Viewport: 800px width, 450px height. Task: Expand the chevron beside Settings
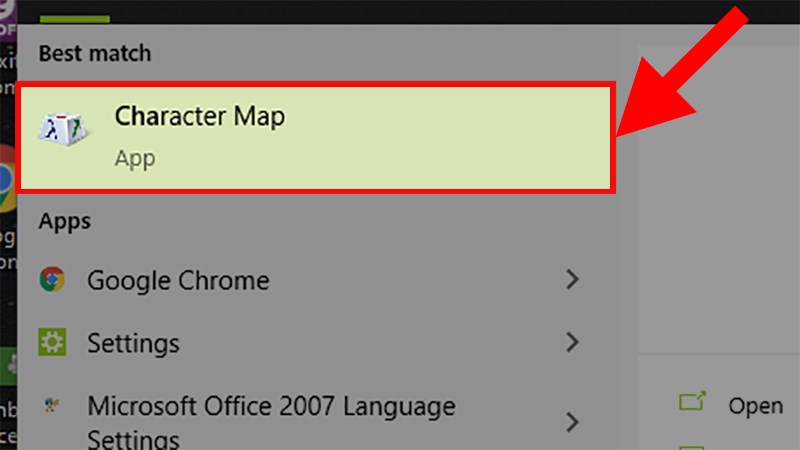coord(572,343)
